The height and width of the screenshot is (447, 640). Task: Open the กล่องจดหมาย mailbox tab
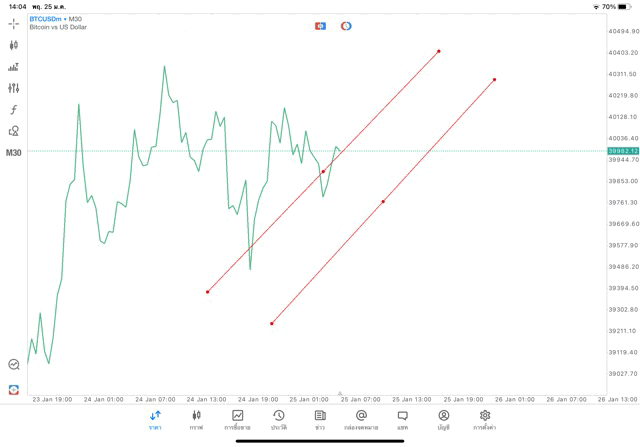coord(361,419)
